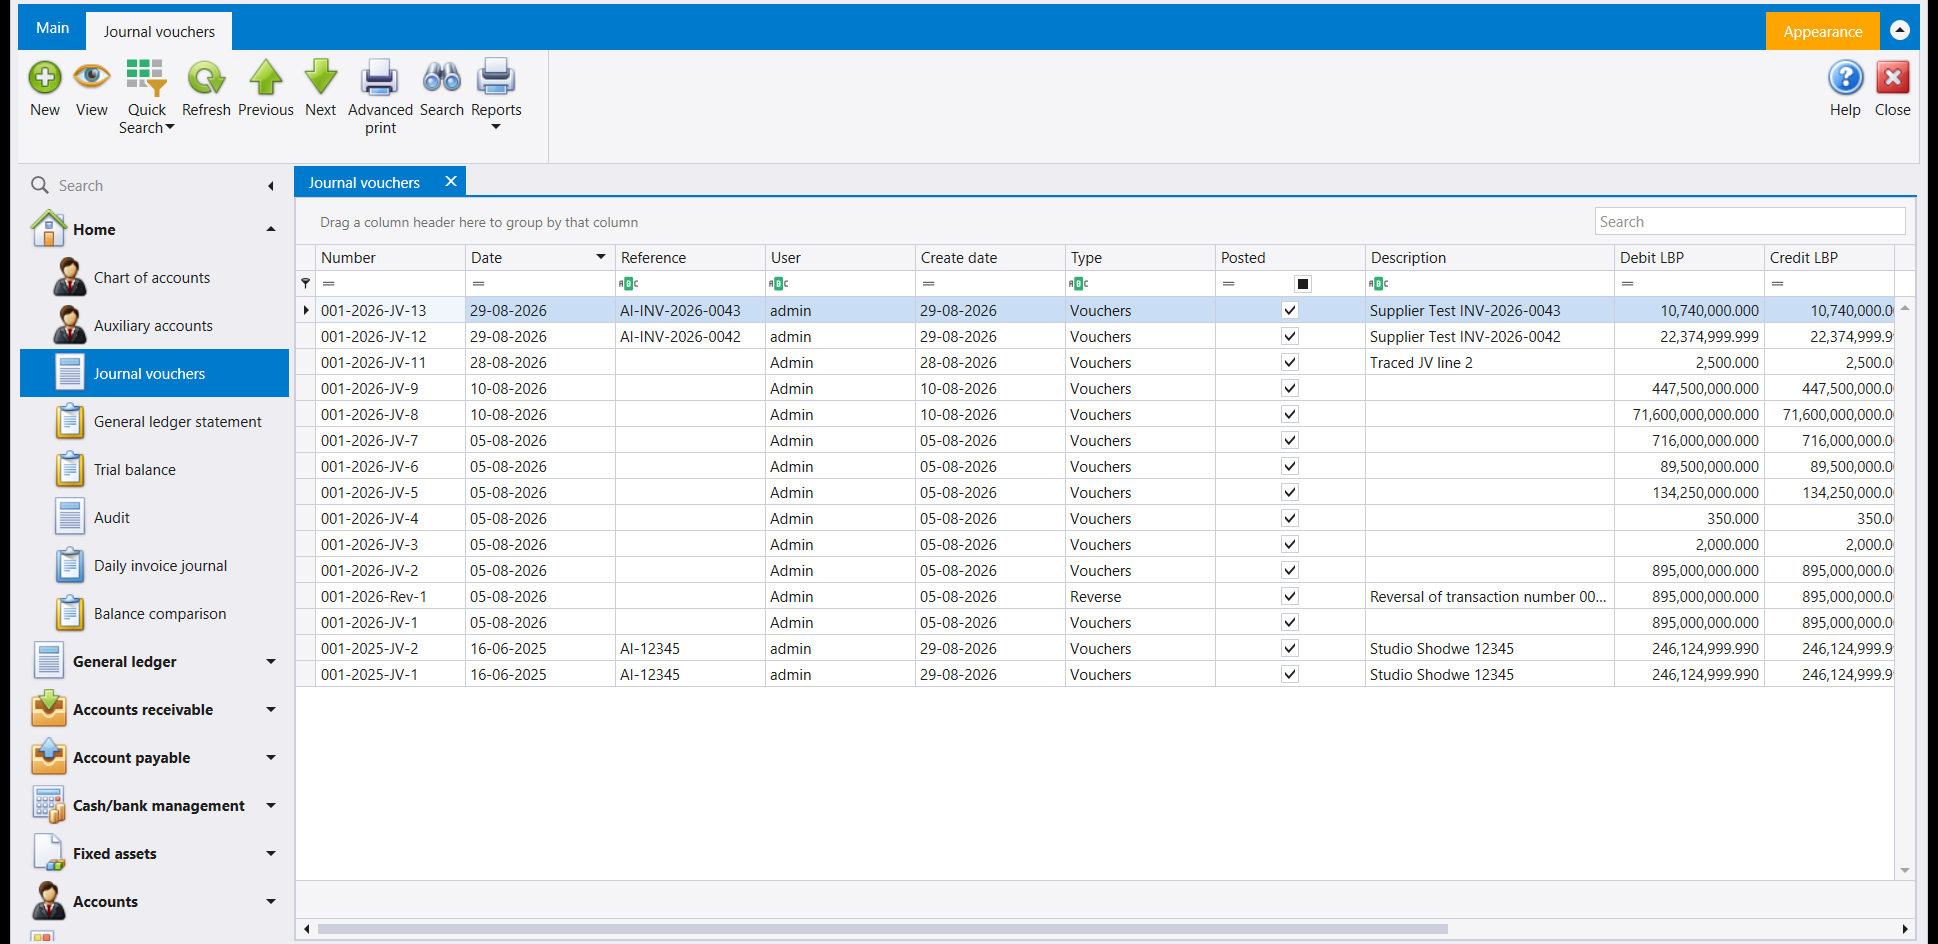Expand the Fixed assets section
The width and height of the screenshot is (1938, 944).
click(x=270, y=854)
